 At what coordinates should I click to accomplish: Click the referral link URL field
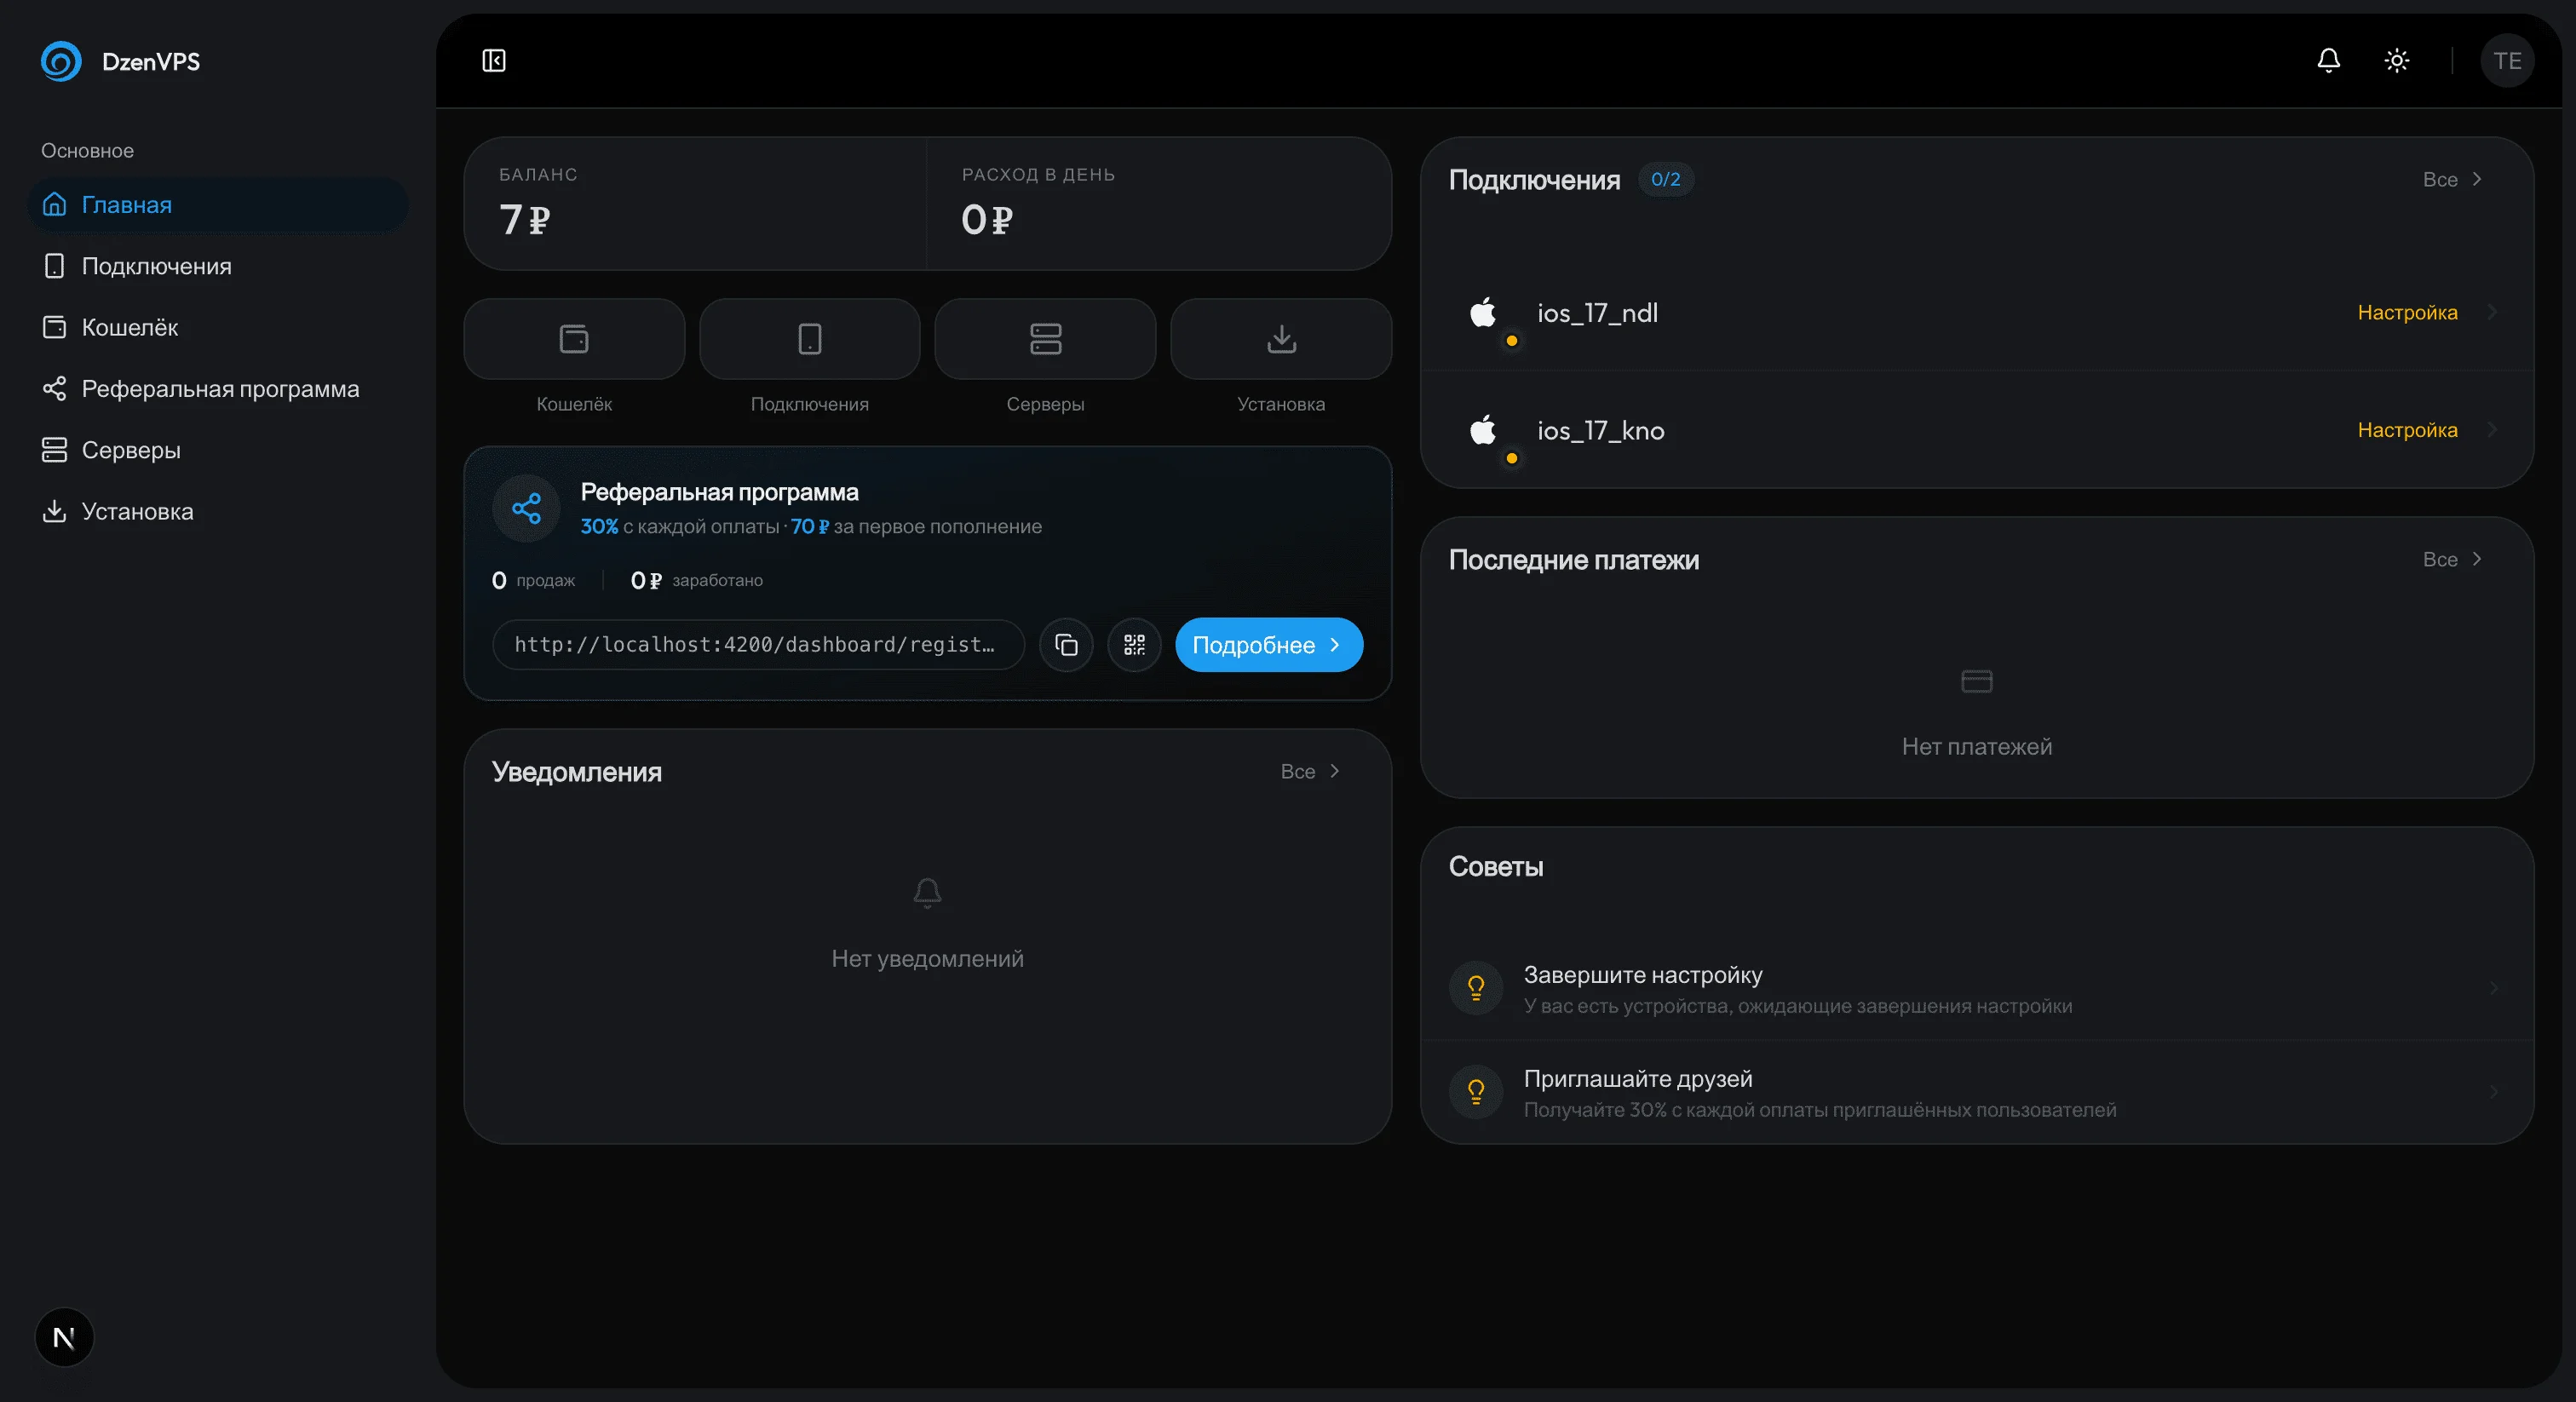coord(757,645)
